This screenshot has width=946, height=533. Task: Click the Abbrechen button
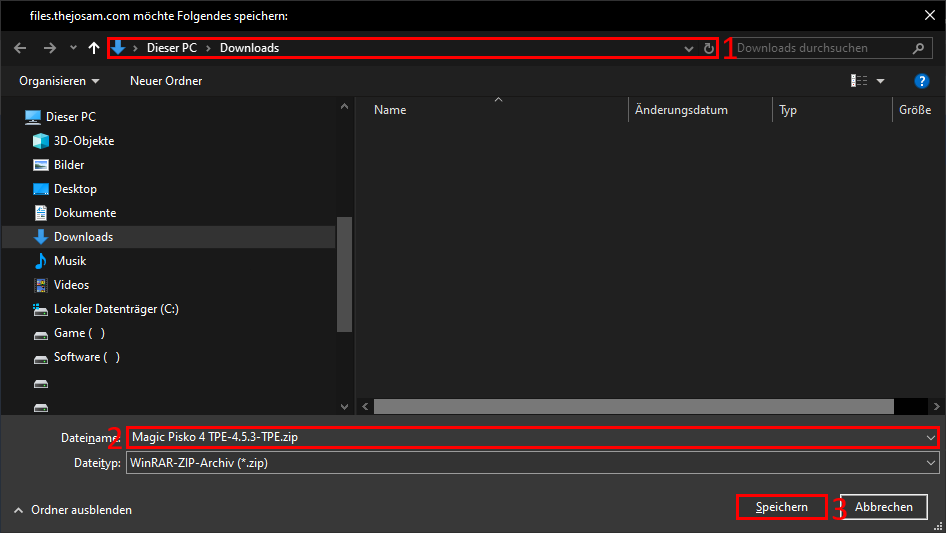tap(884, 507)
